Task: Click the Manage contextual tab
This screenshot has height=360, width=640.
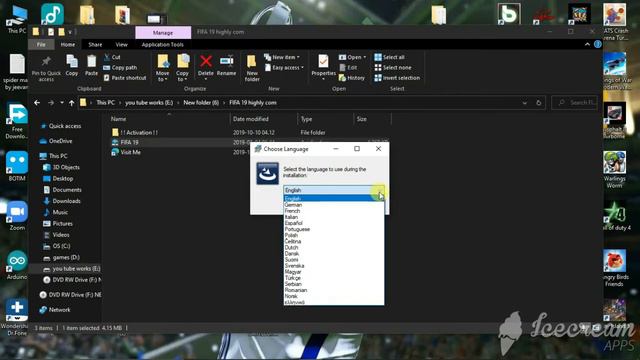Action: pyautogui.click(x=163, y=32)
